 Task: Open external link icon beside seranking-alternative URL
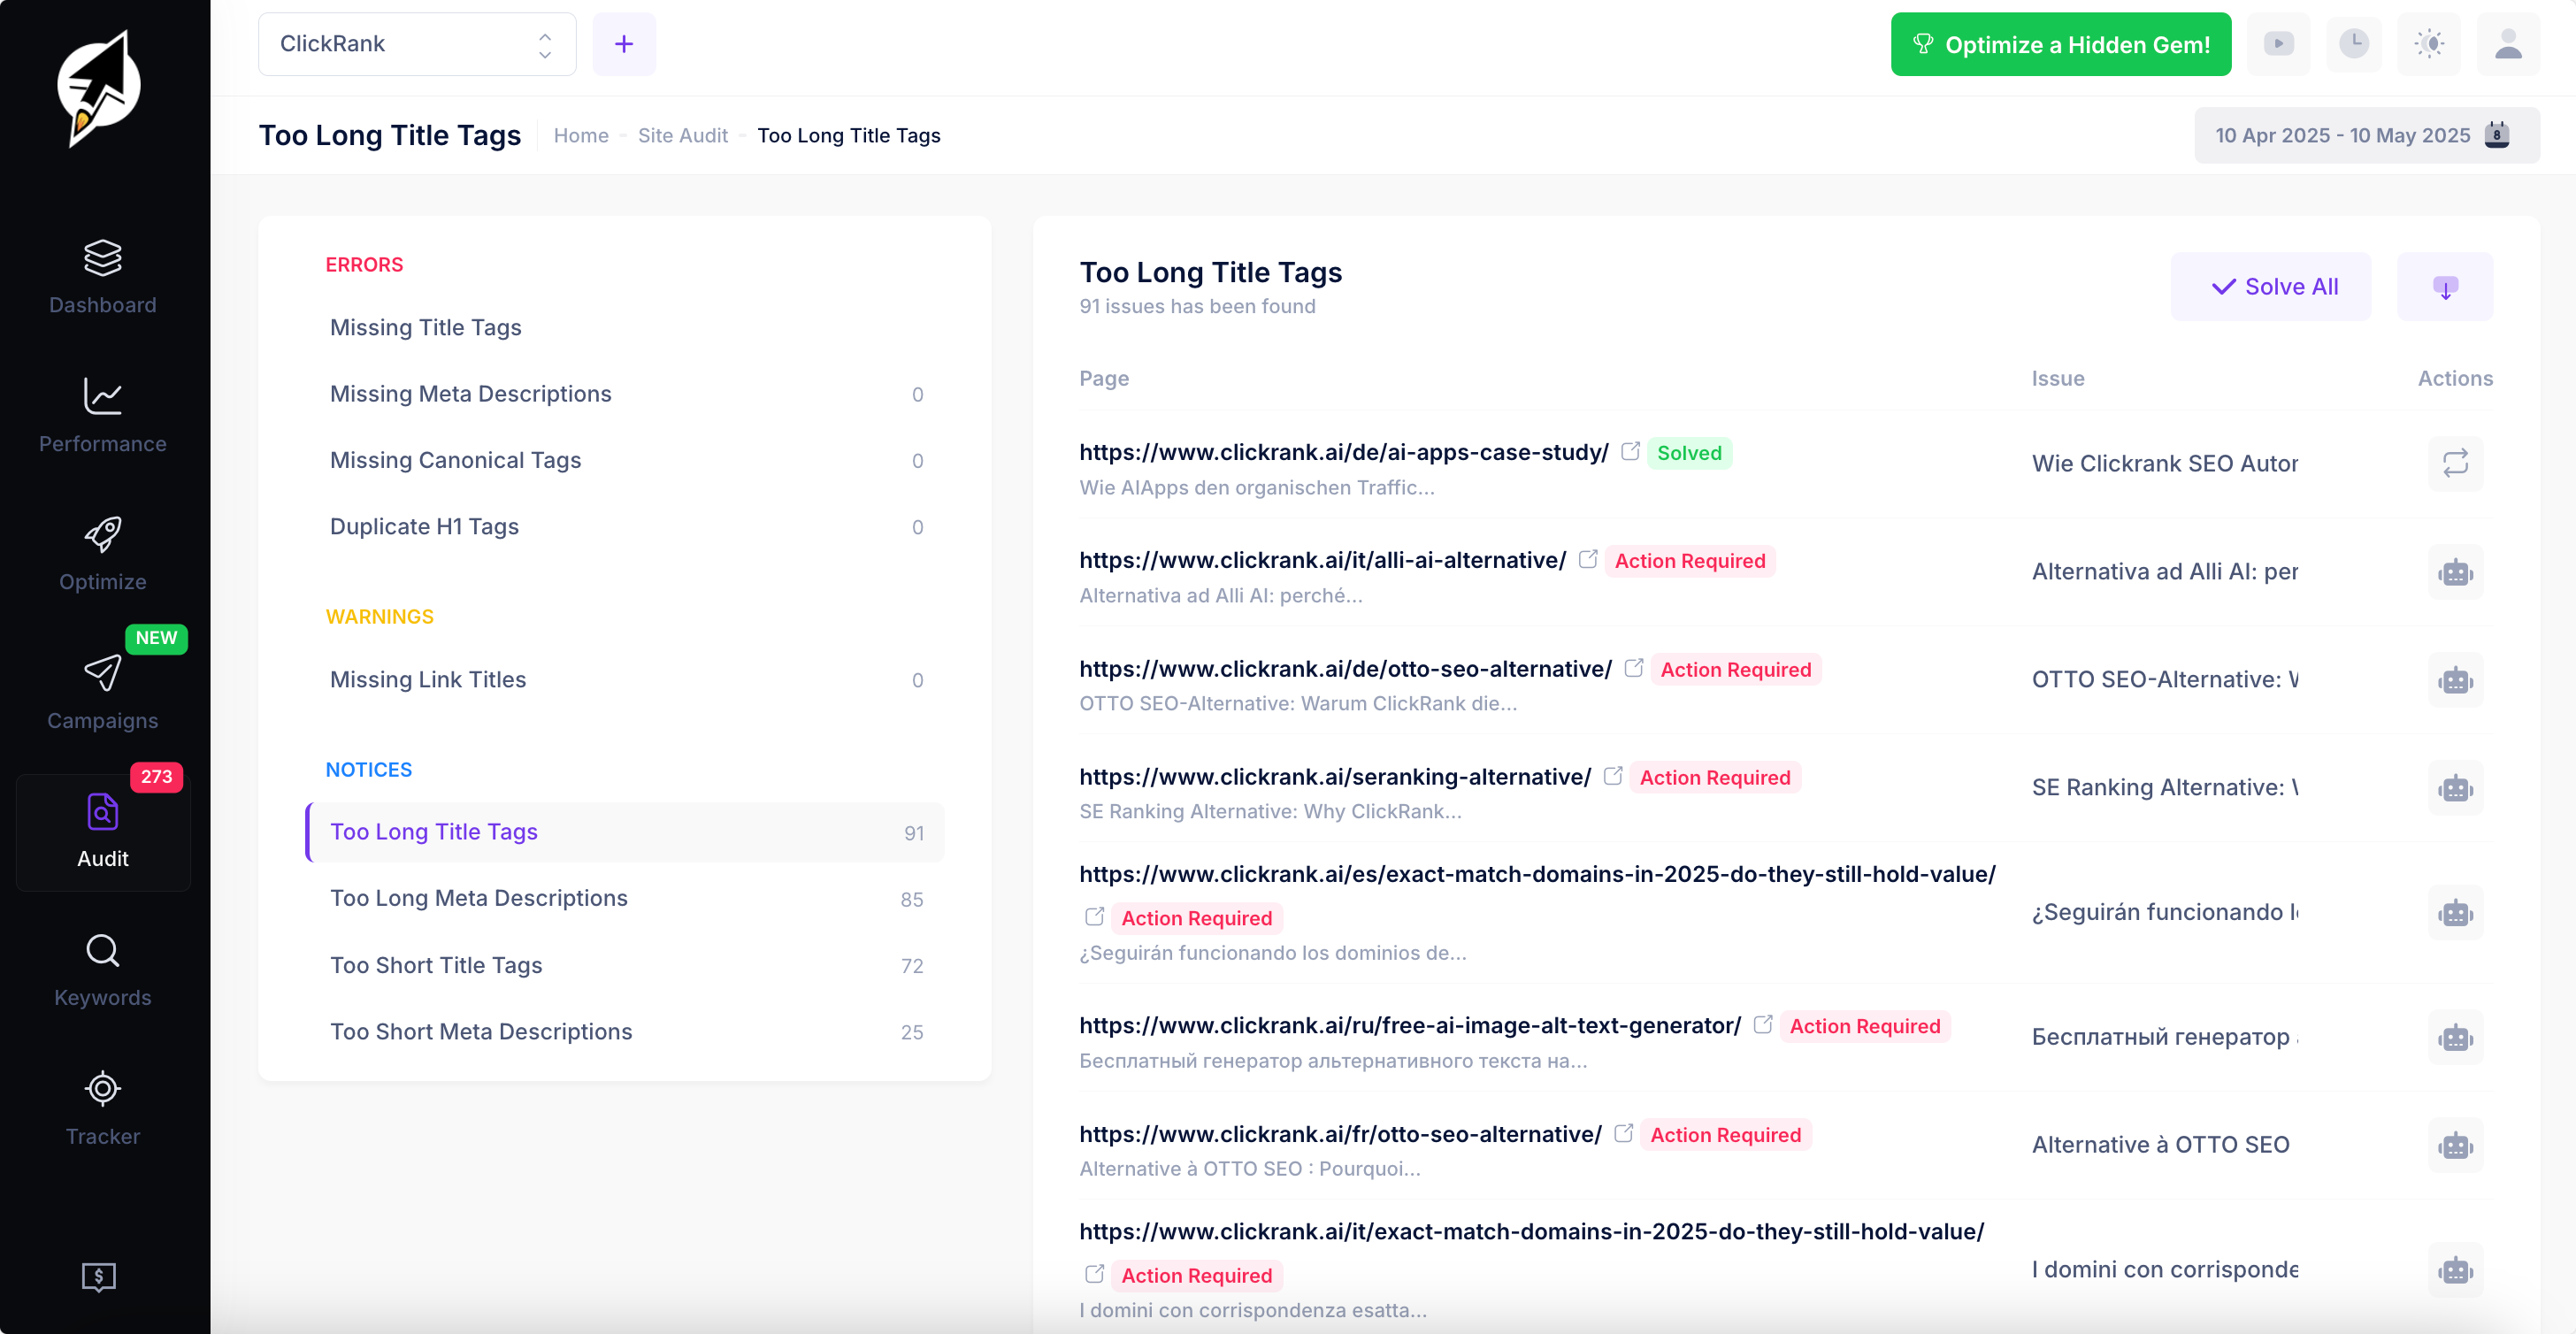1612,776
